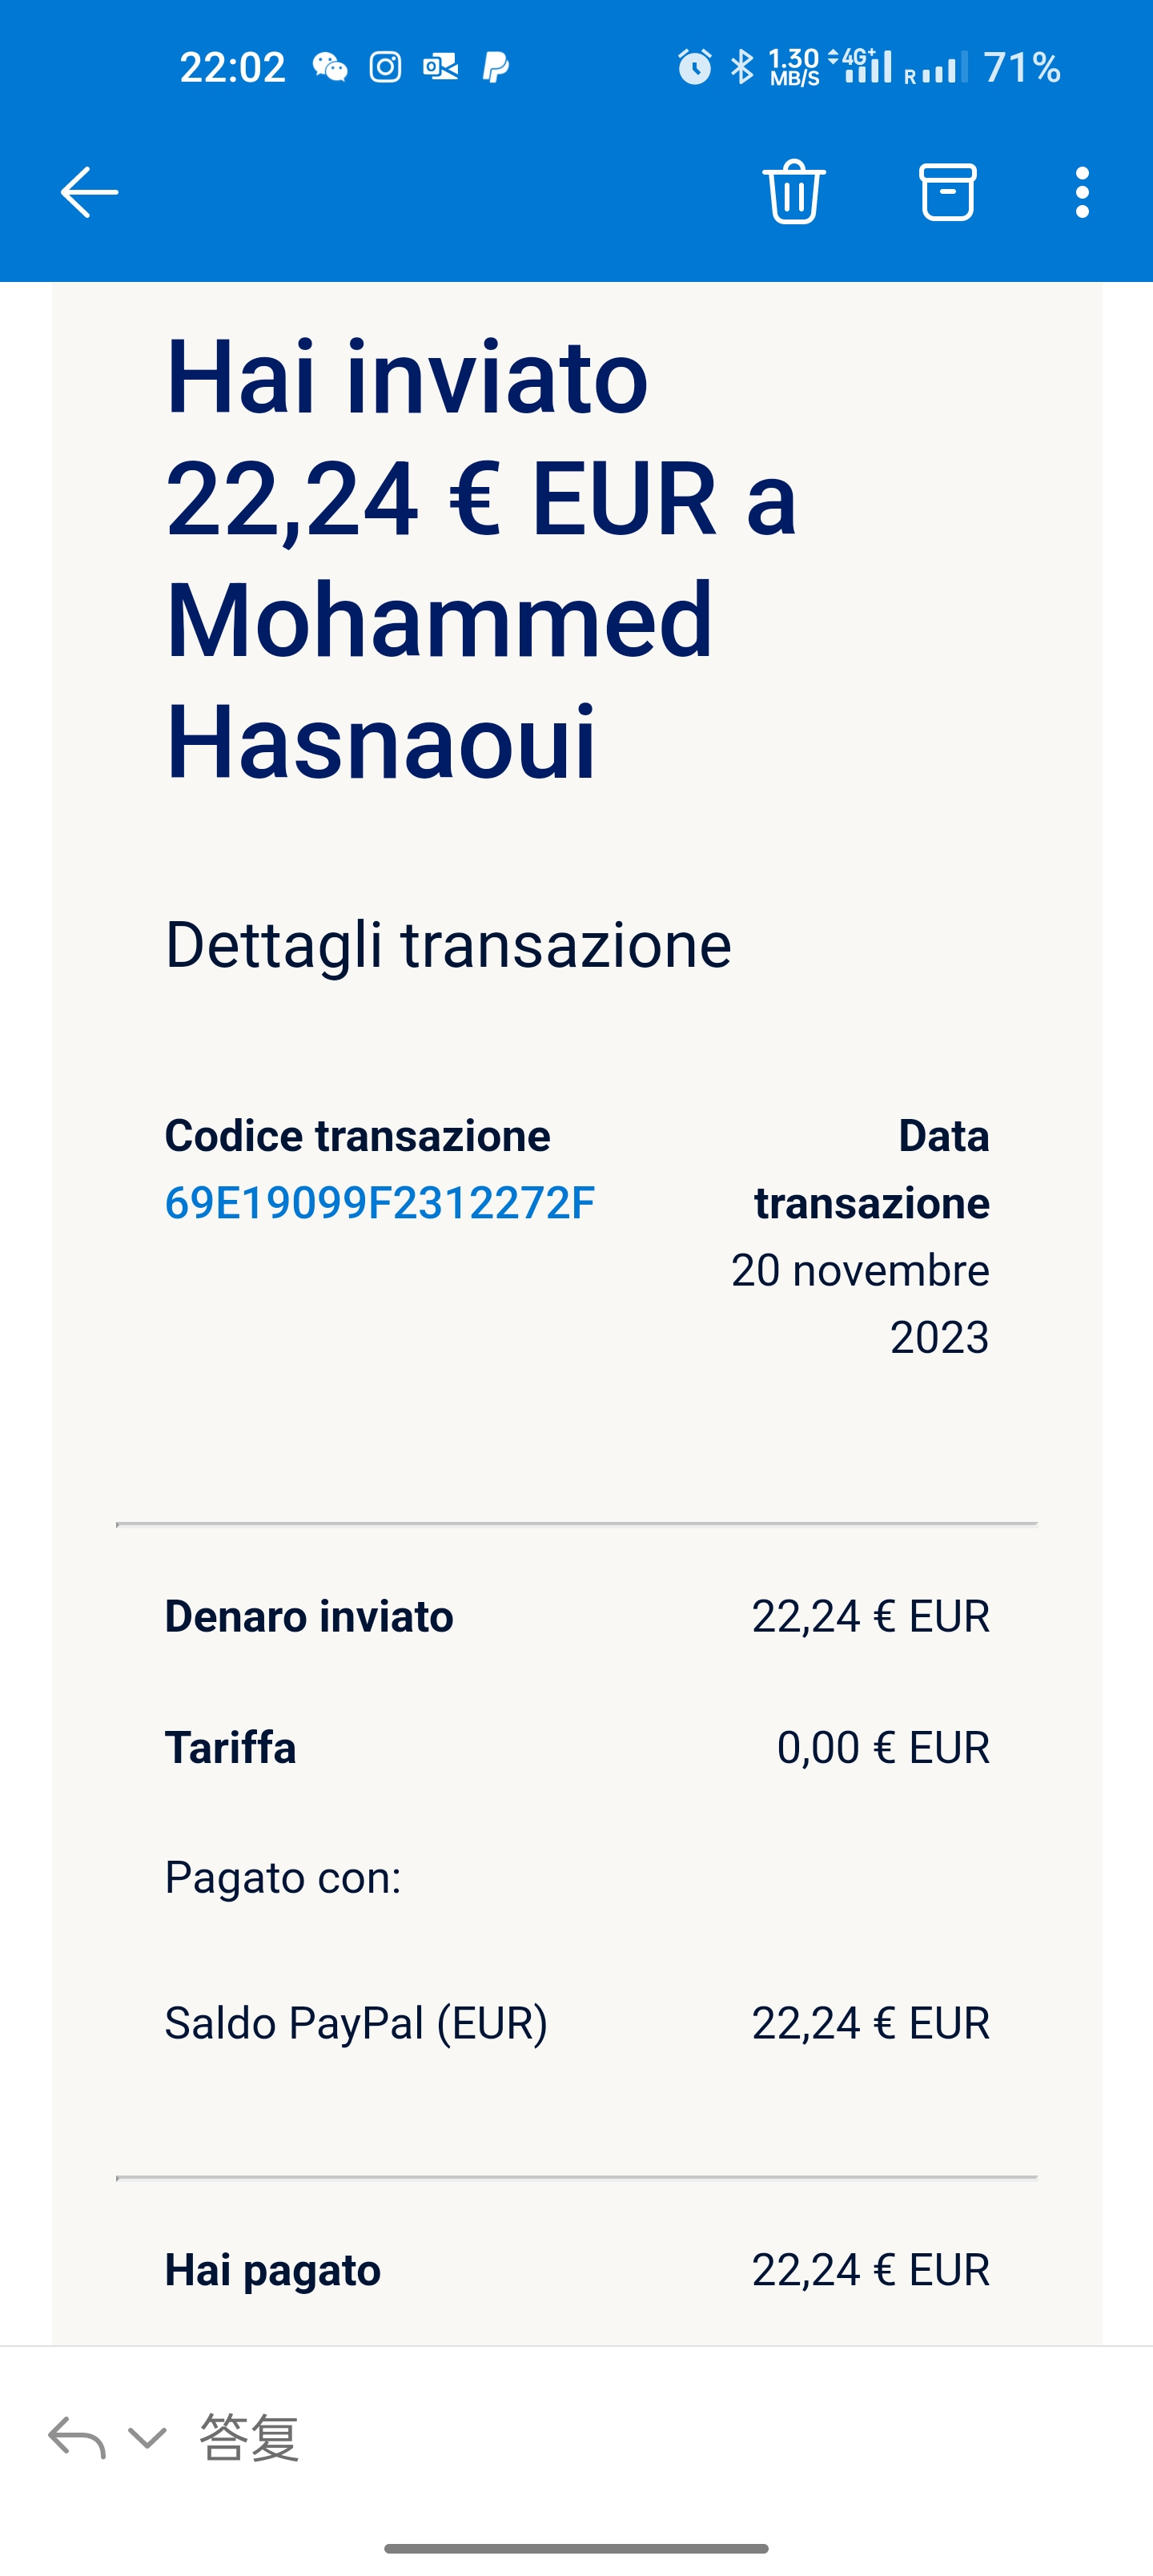Tap the 答复 reply field

pyautogui.click(x=249, y=2437)
